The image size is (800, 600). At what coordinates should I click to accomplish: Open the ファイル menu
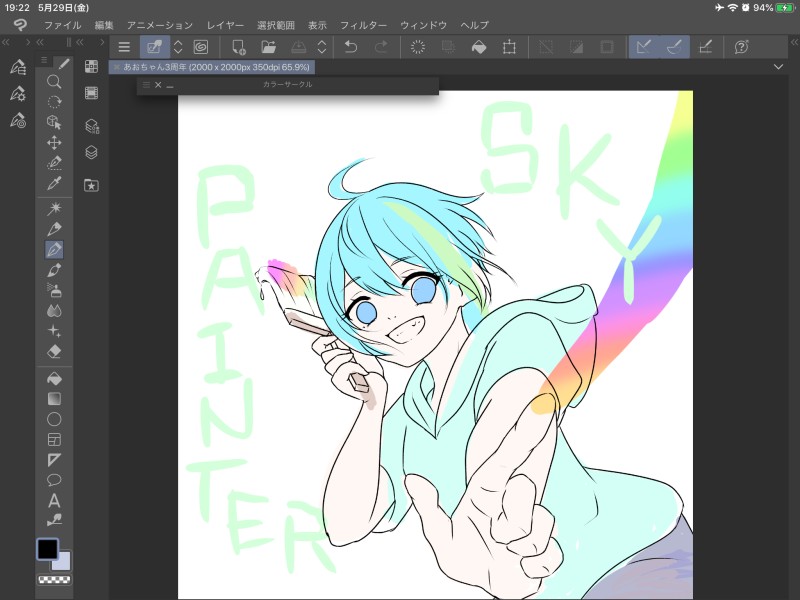[62, 25]
